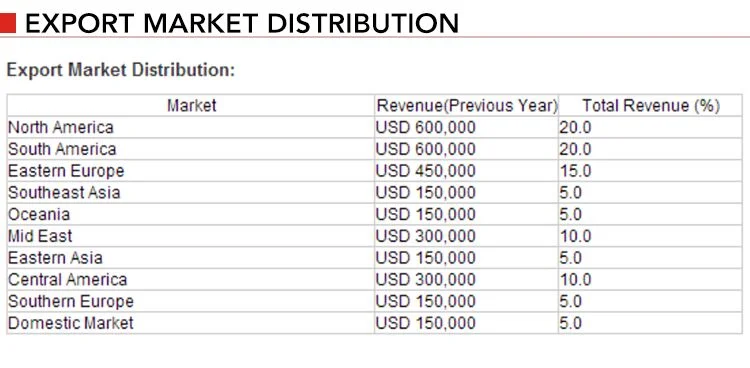The width and height of the screenshot is (750, 368).
Task: Click the Domestic Market row label
Action: point(71,323)
